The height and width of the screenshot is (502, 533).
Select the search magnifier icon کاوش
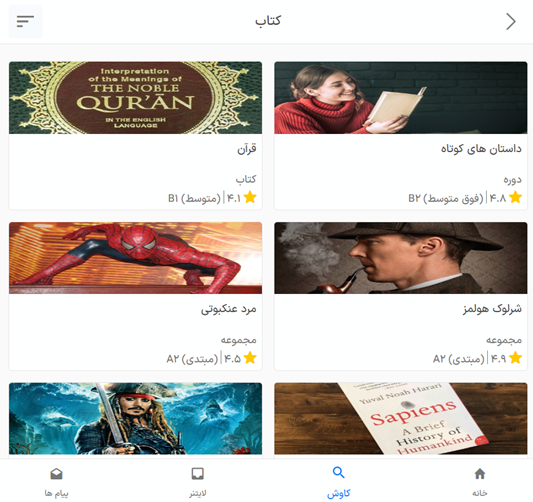tap(339, 472)
